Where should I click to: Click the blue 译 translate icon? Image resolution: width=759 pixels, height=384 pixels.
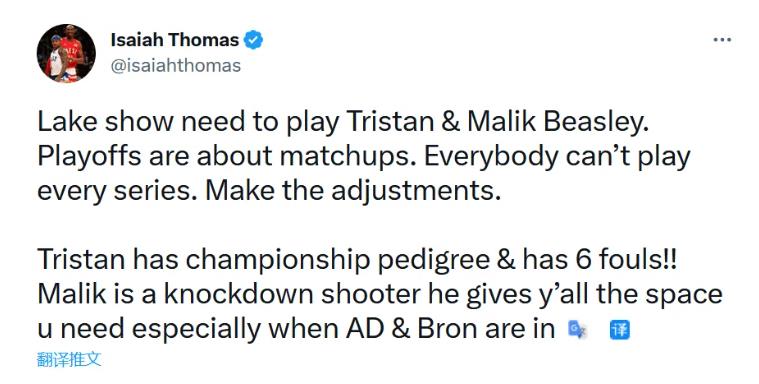620,330
